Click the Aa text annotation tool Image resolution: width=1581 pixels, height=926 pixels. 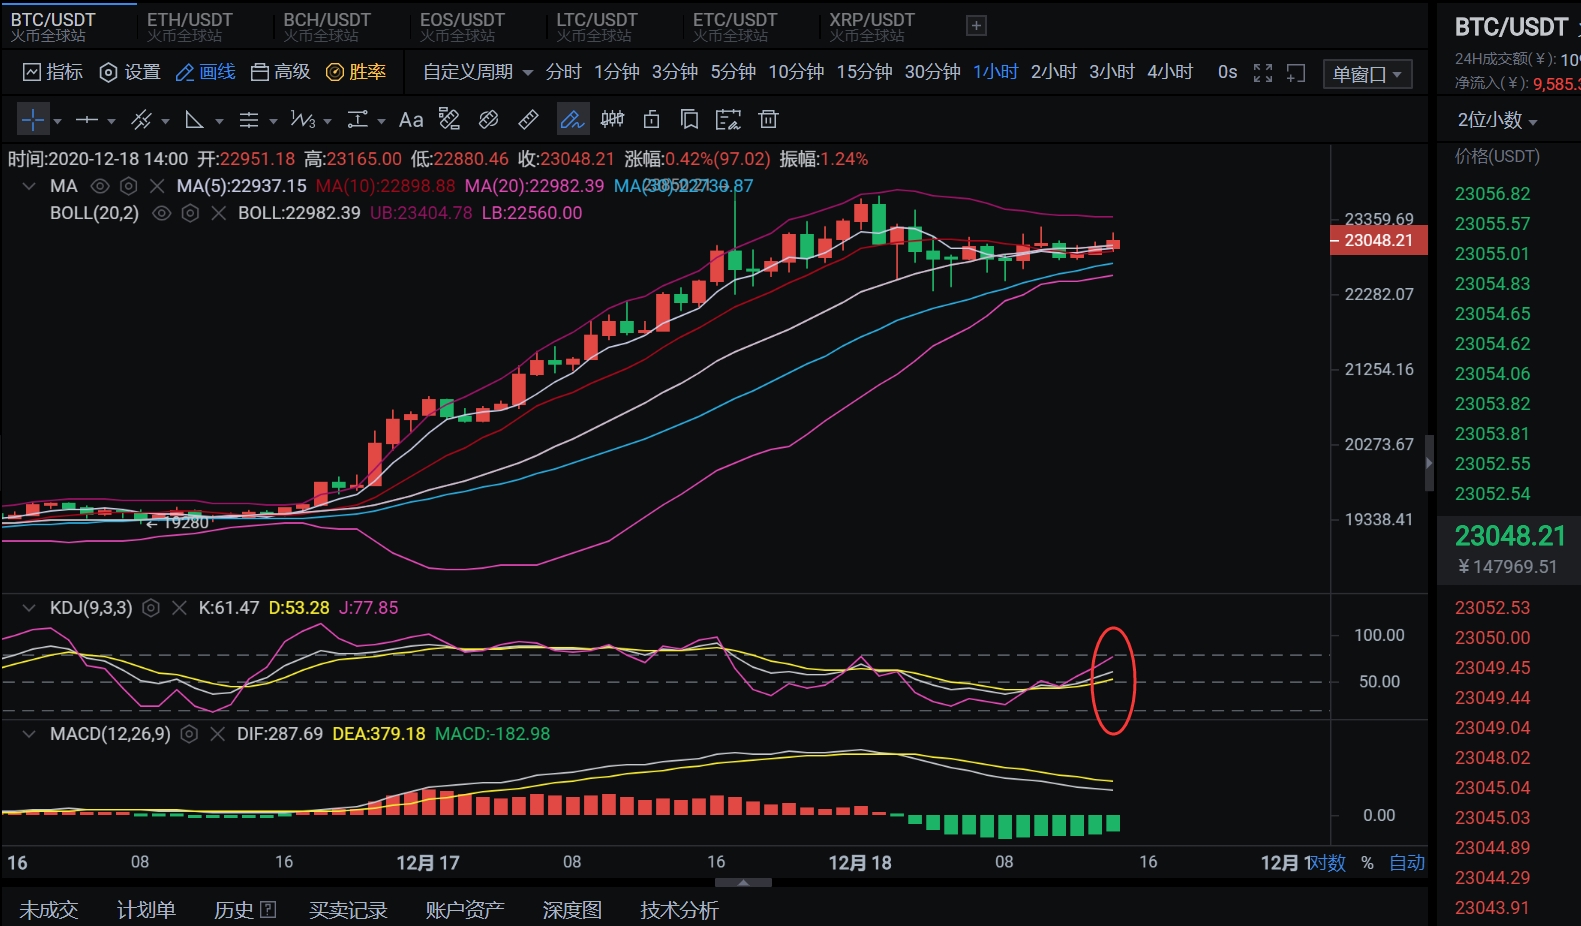[411, 120]
